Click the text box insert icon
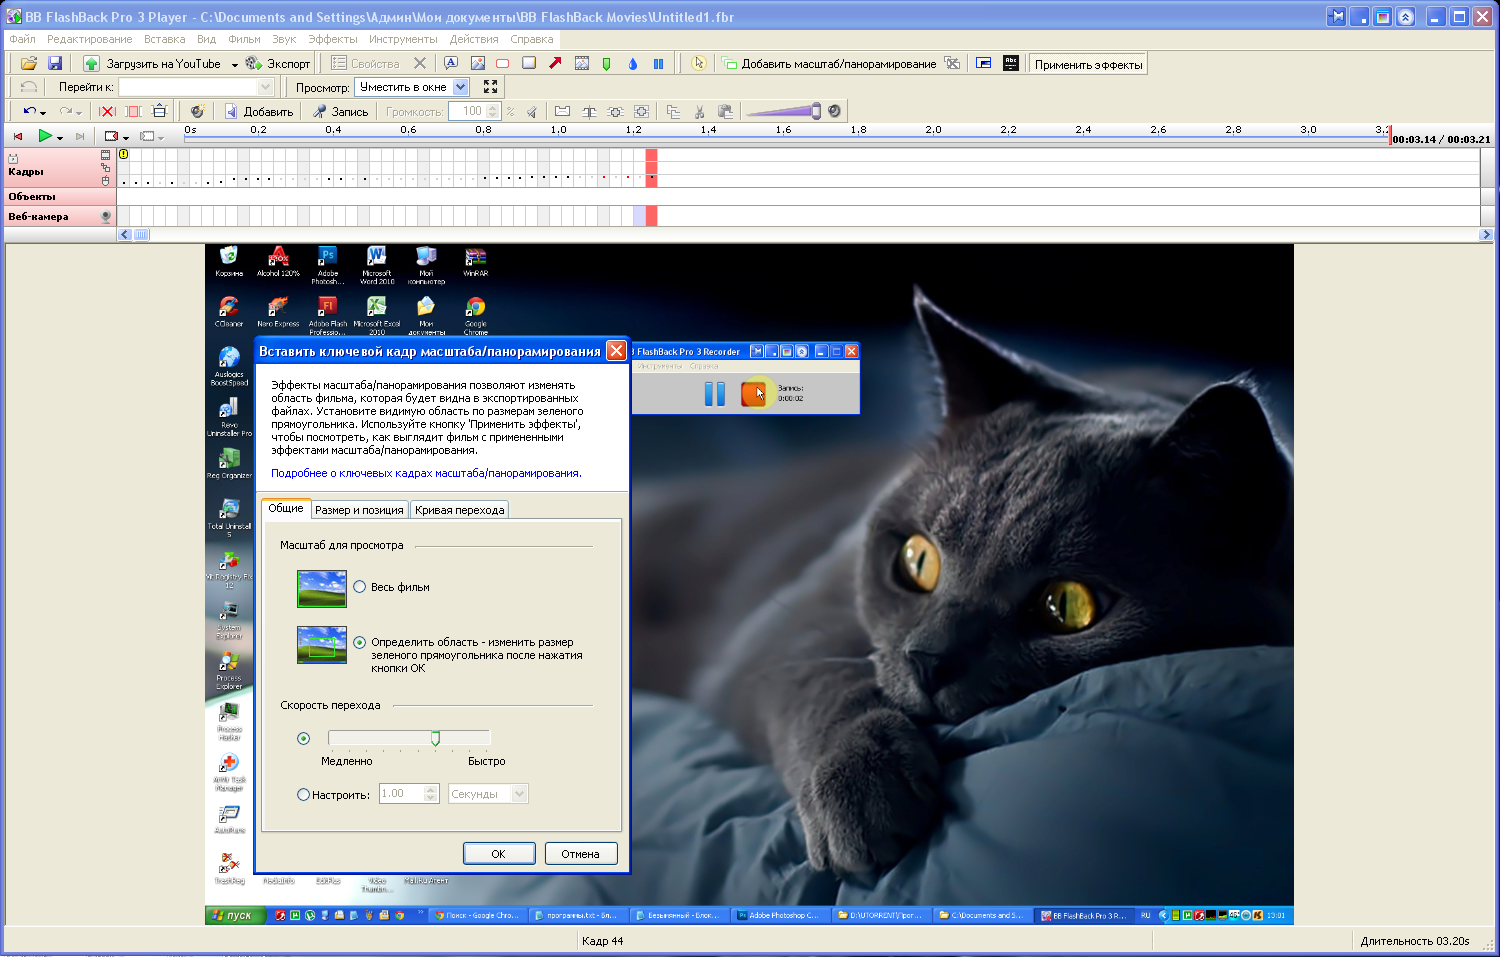The image size is (1500, 957). pyautogui.click(x=451, y=63)
